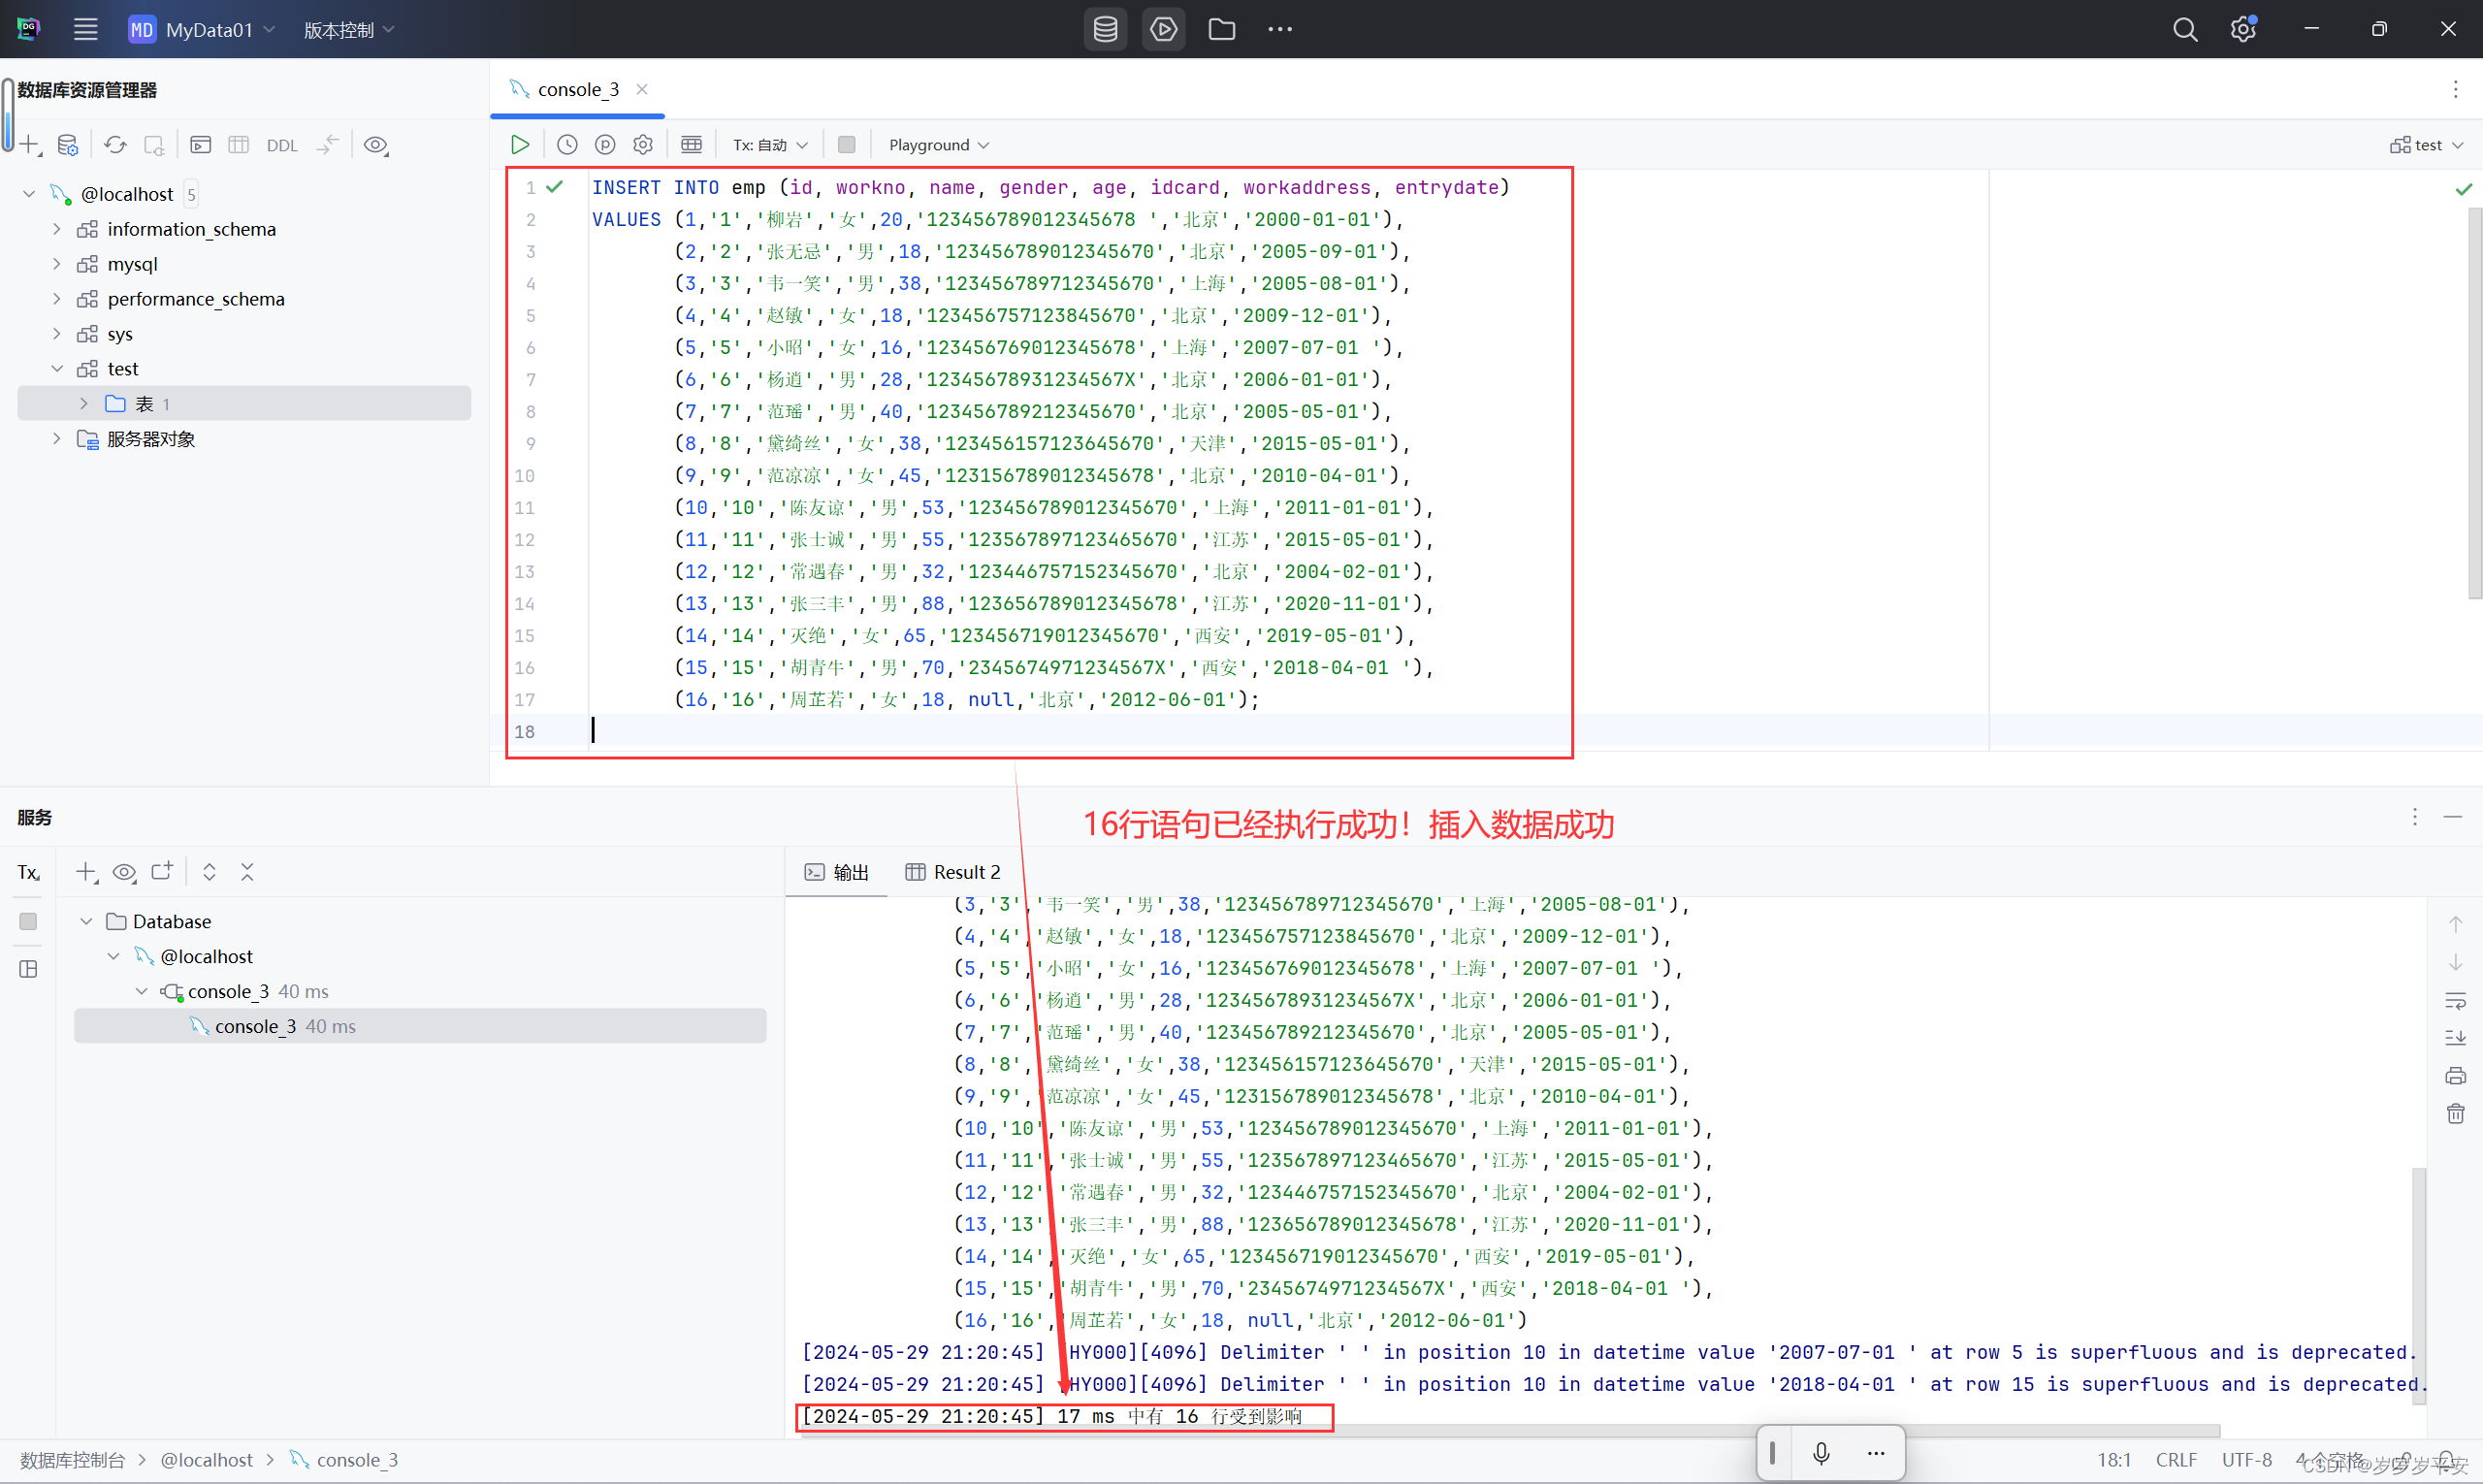2483x1484 pixels.
Task: Switch to the 输出 output tab
Action: coord(849,872)
